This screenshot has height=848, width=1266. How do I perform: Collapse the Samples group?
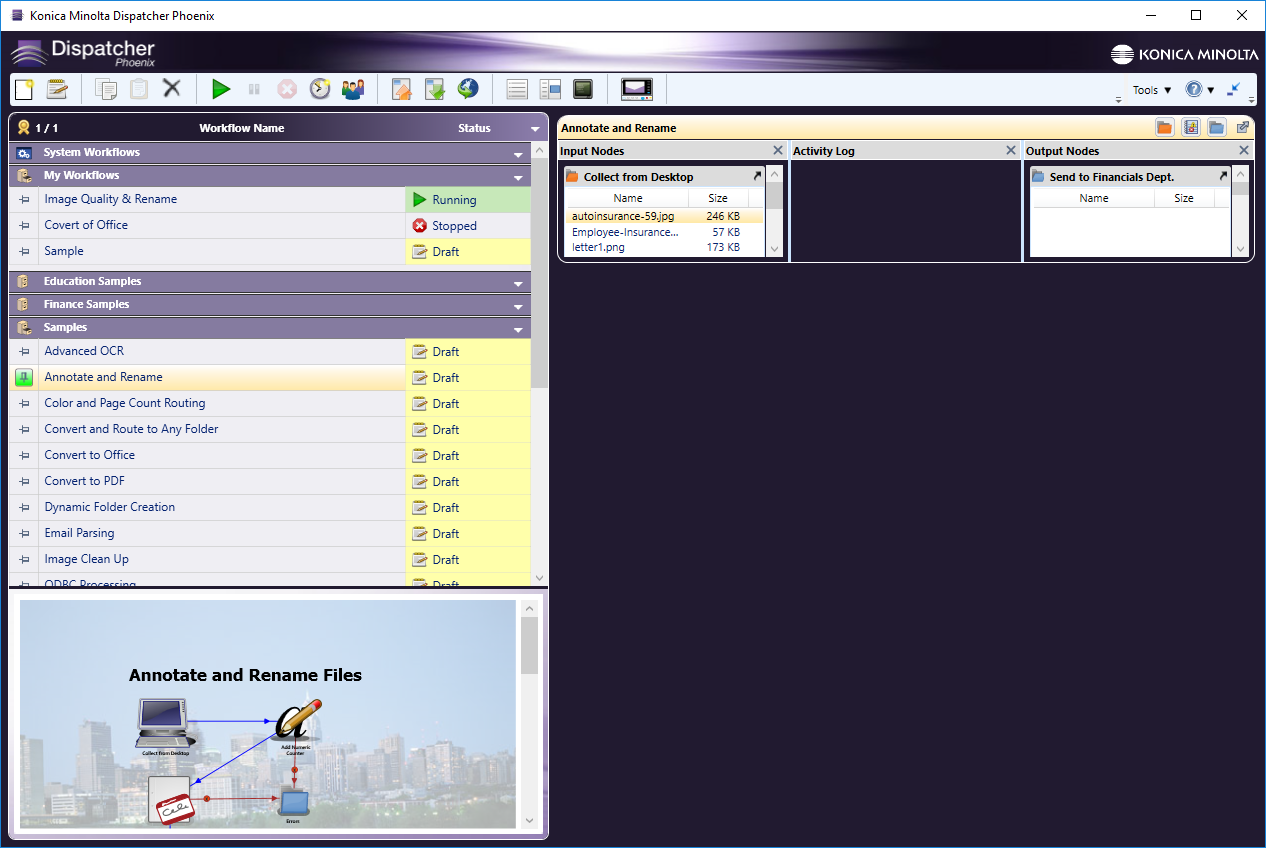point(518,329)
